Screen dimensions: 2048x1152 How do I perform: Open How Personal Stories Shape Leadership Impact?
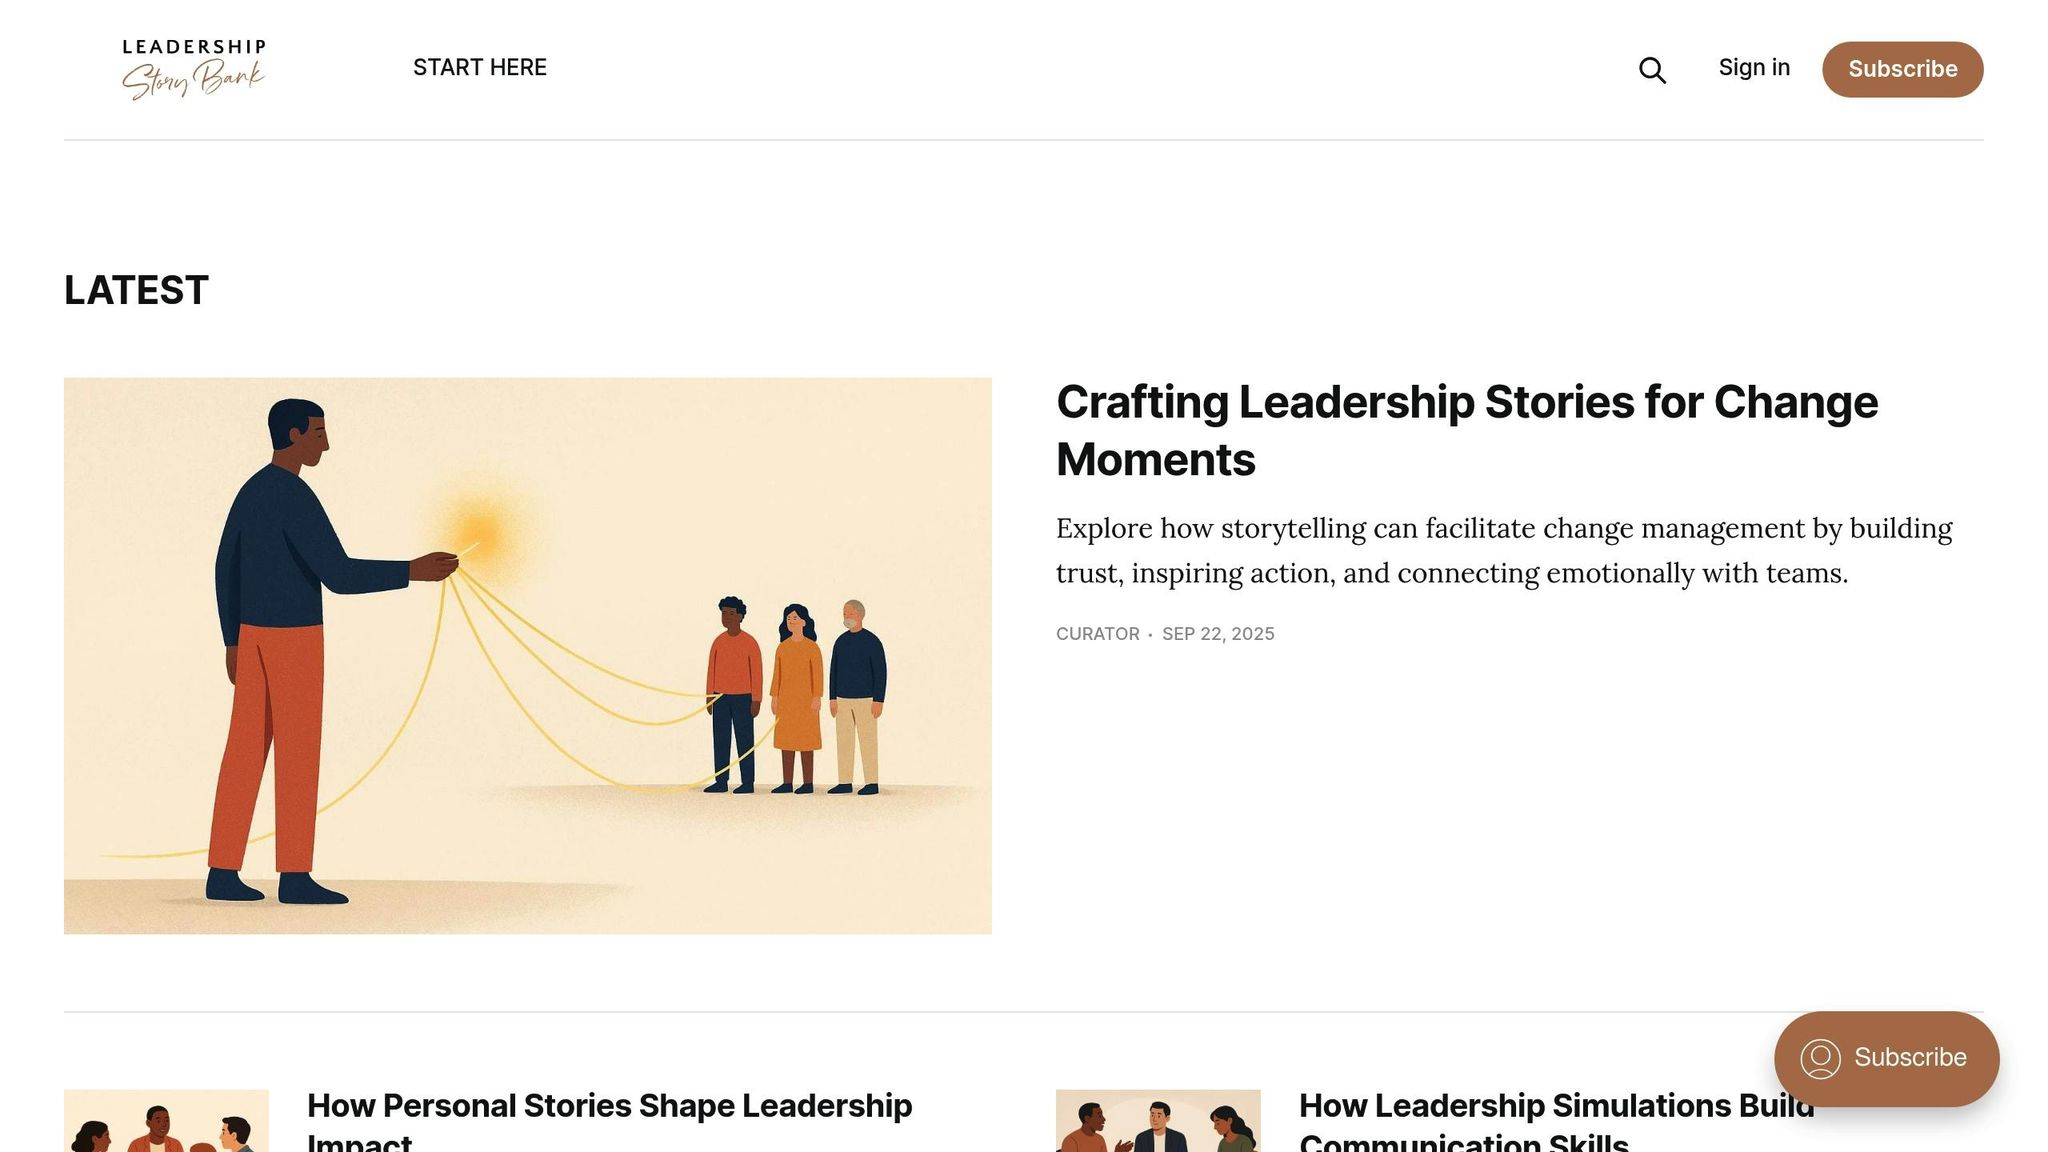pyautogui.click(x=609, y=1120)
